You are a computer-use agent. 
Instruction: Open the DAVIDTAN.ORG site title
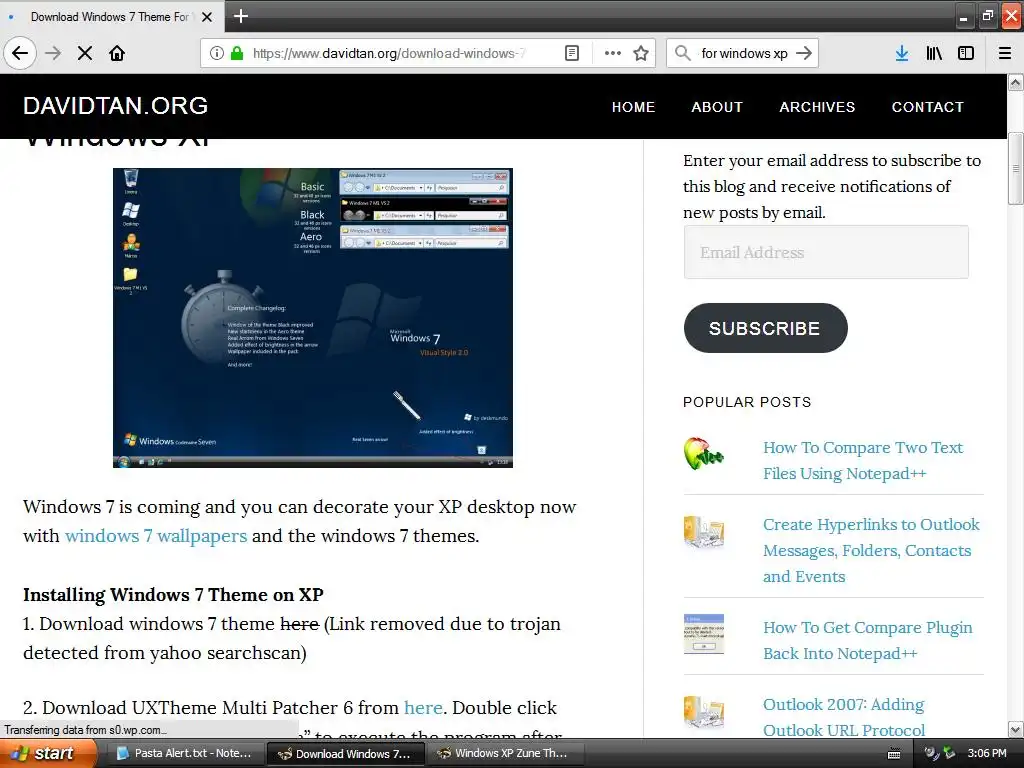[x=116, y=106]
